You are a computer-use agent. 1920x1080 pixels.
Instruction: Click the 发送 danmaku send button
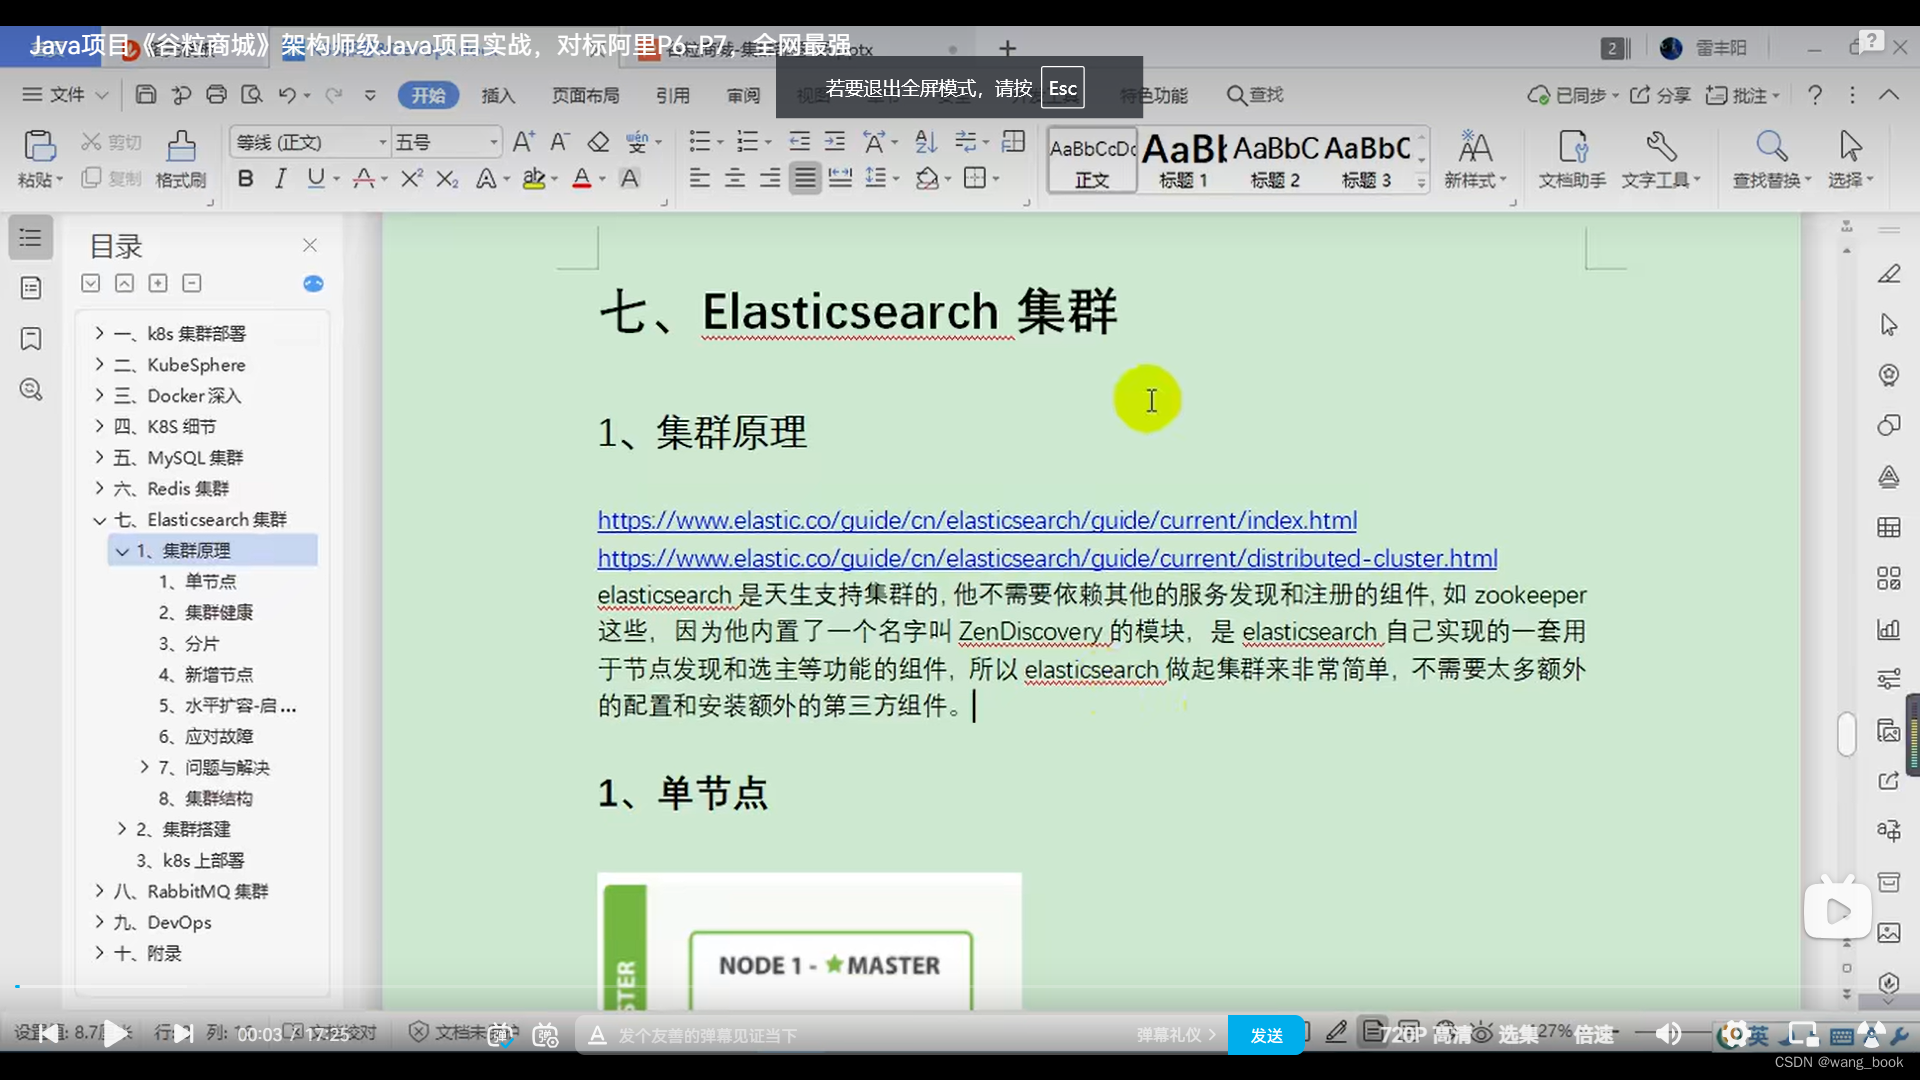pyautogui.click(x=1266, y=1035)
